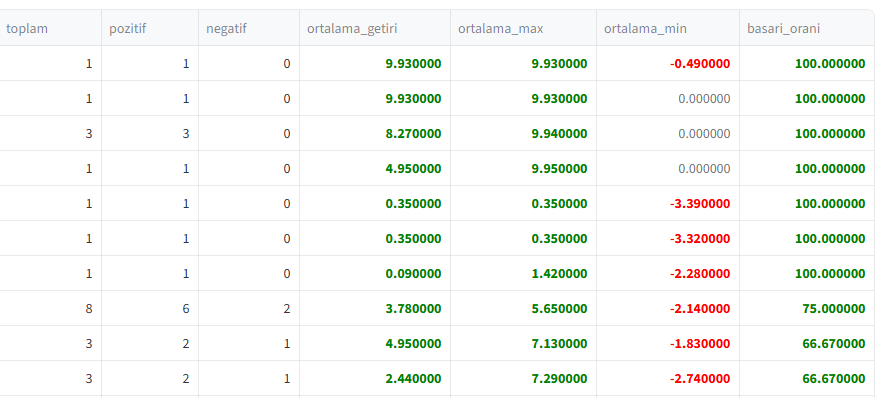Select the 75.000000 basari_orani cell
The image size is (887, 398).
[x=807, y=309]
